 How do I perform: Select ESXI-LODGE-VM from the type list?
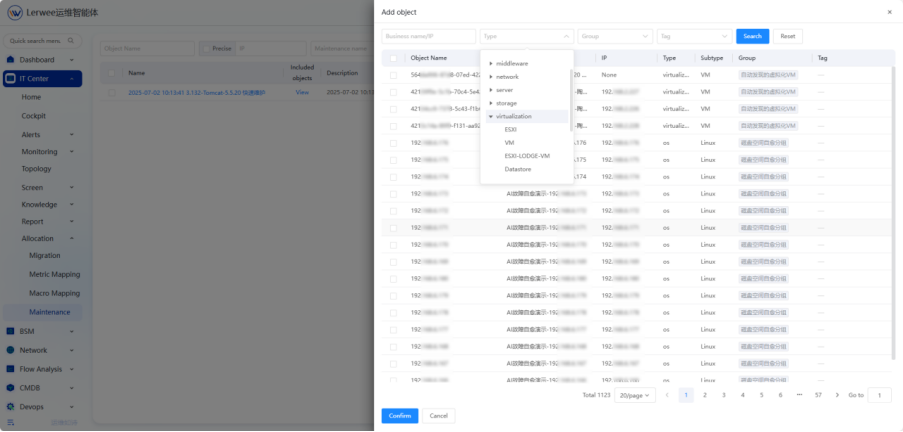(527, 155)
